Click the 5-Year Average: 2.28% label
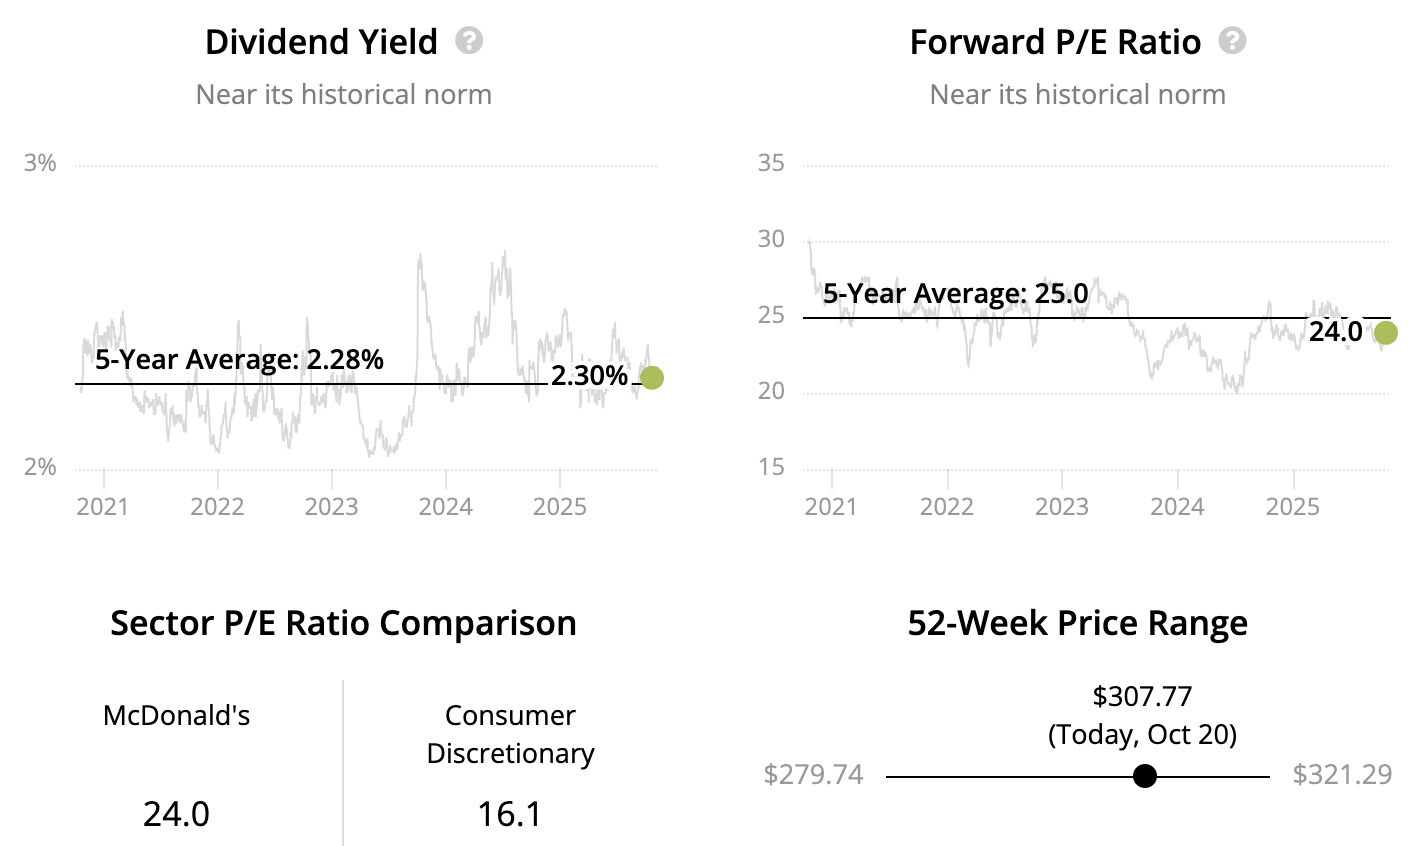 pyautogui.click(x=239, y=360)
